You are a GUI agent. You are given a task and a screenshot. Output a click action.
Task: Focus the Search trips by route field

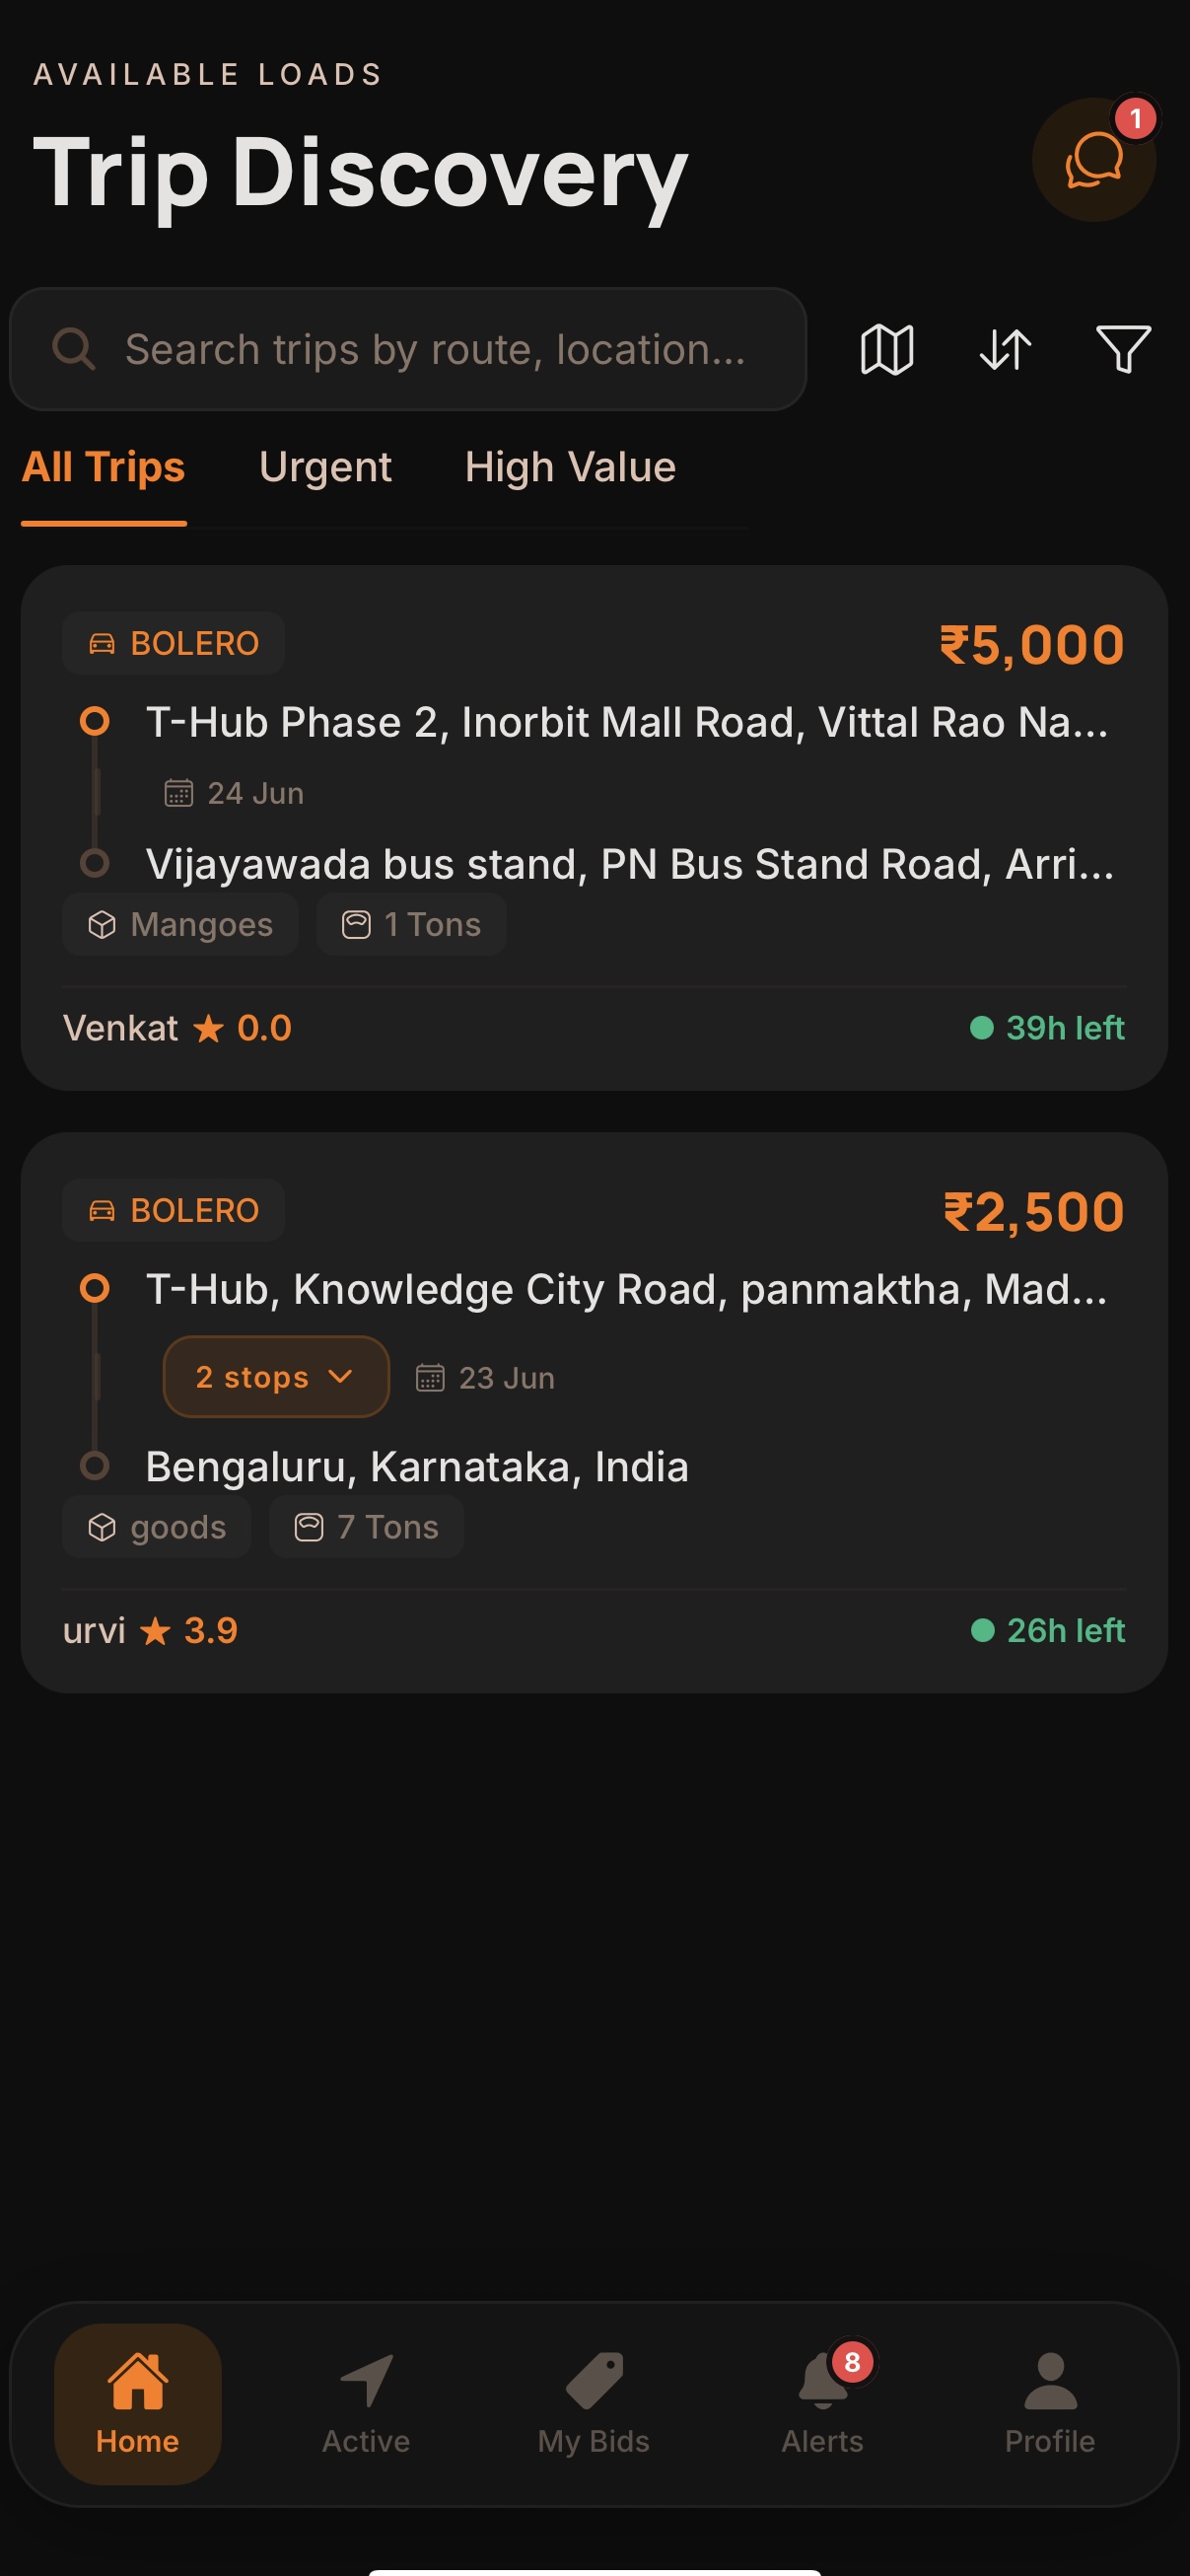[408, 350]
